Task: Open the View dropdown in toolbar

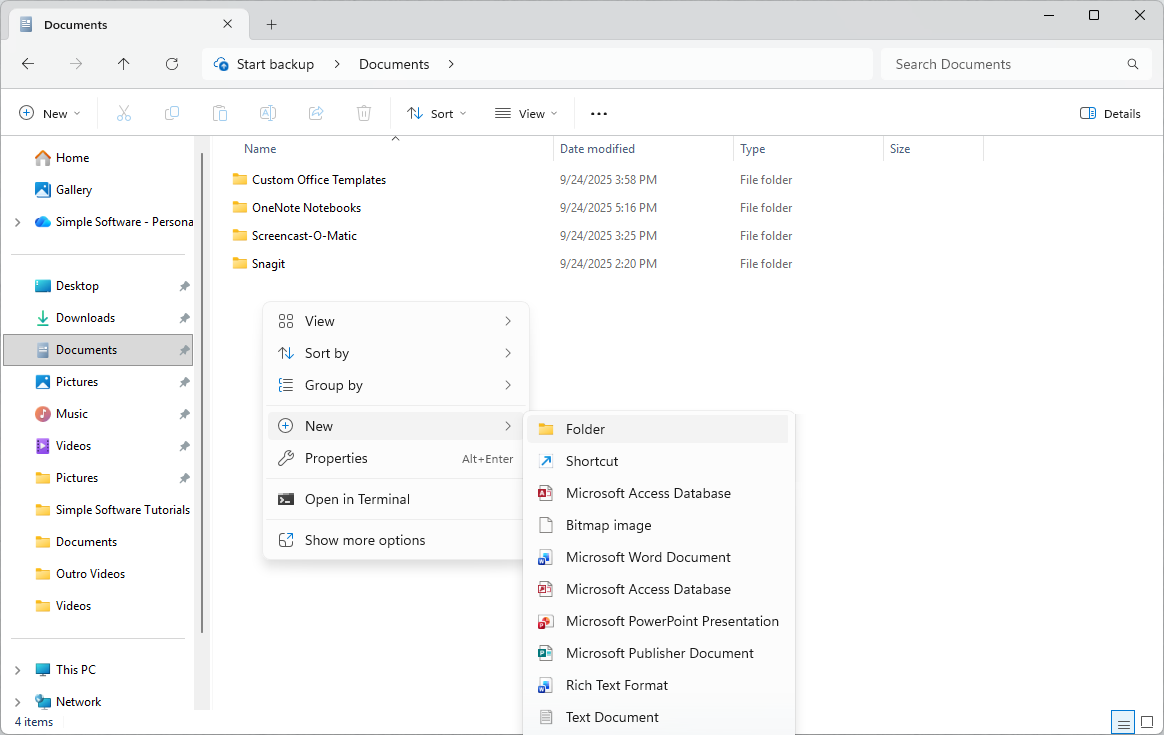Action: click(x=526, y=114)
